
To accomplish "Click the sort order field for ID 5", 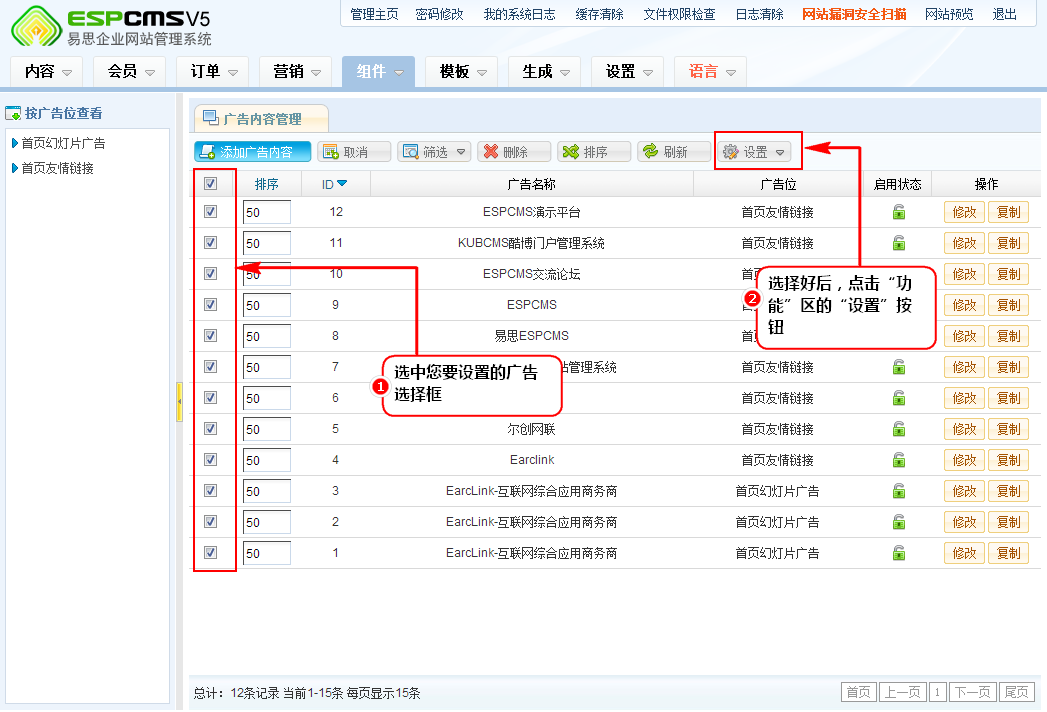I will tap(267, 429).
